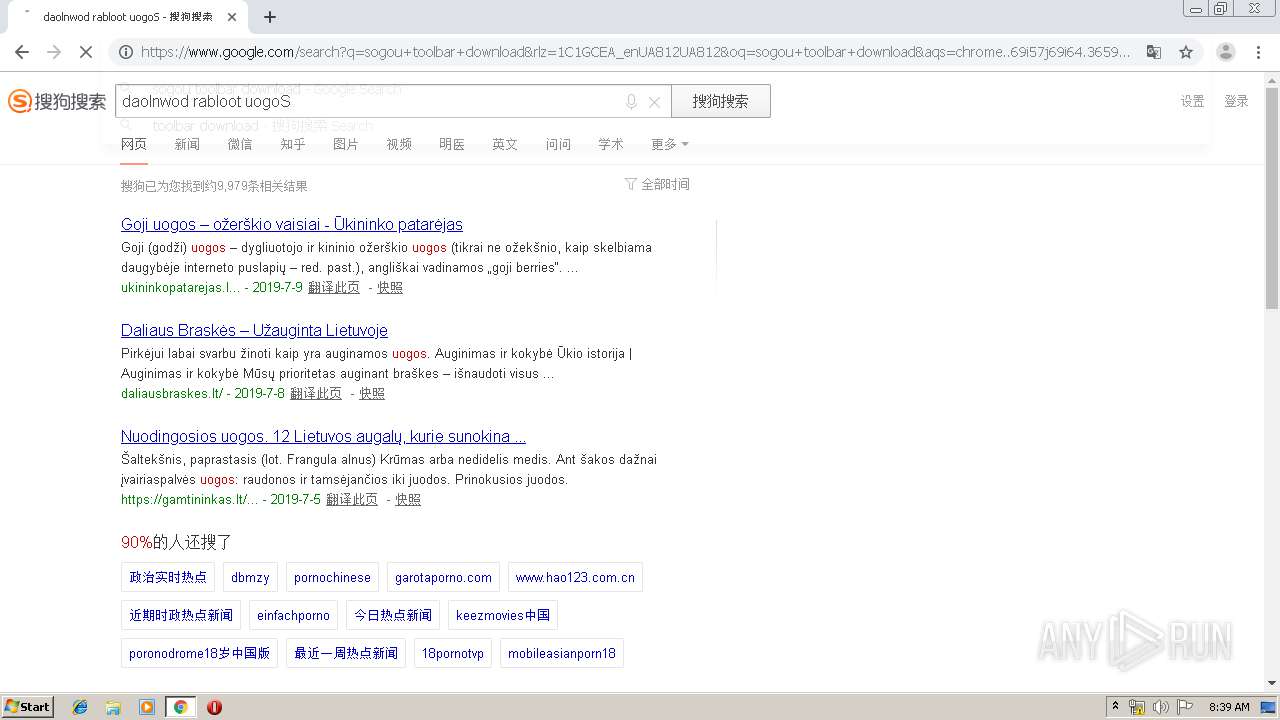The image size is (1280, 720).
Task: Switch to the 英文 tab
Action: pyautogui.click(x=505, y=144)
